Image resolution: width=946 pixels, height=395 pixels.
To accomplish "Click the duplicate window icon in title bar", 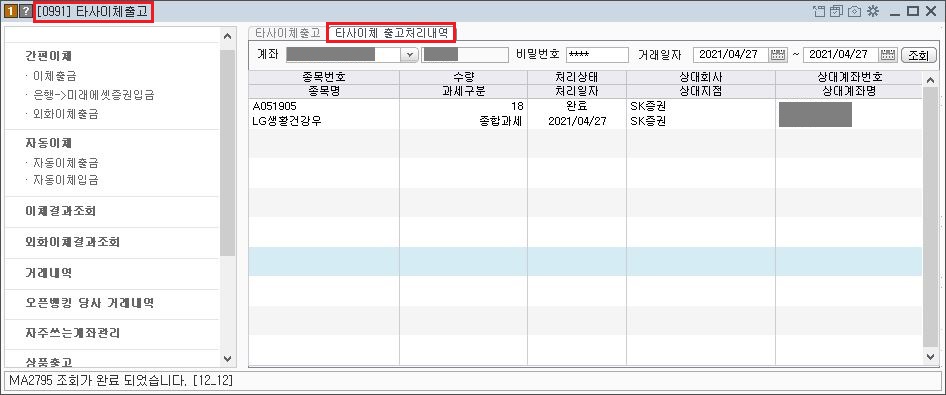I will point(836,11).
